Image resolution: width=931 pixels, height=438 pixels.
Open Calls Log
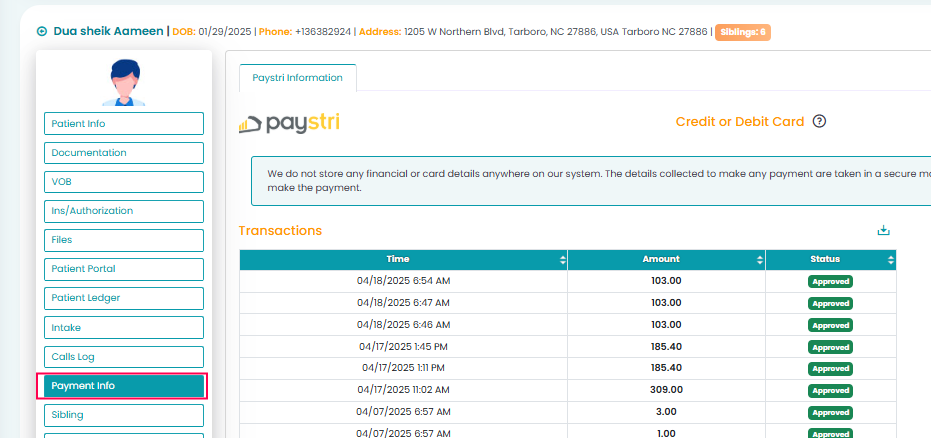[124, 357]
